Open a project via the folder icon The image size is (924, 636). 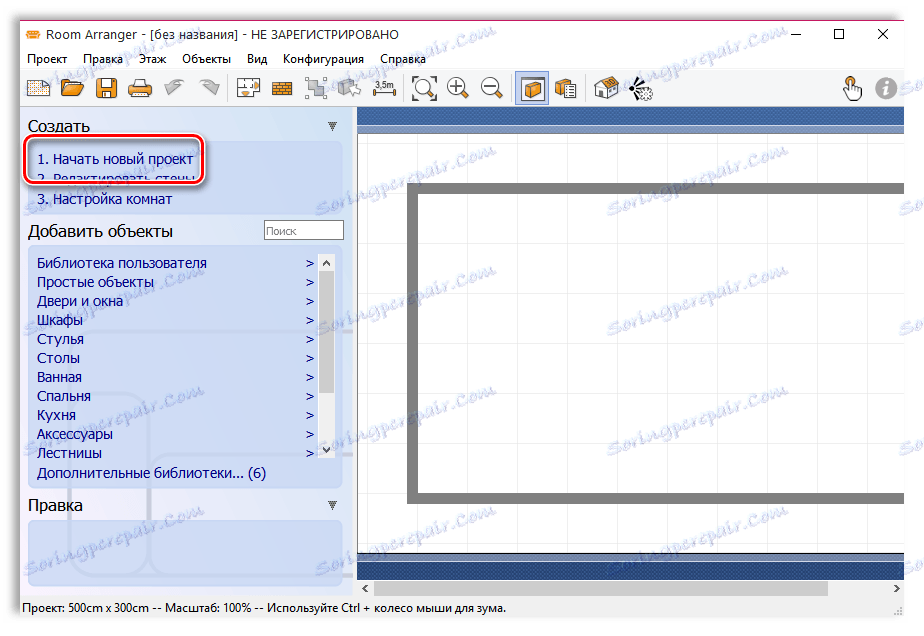[72, 88]
